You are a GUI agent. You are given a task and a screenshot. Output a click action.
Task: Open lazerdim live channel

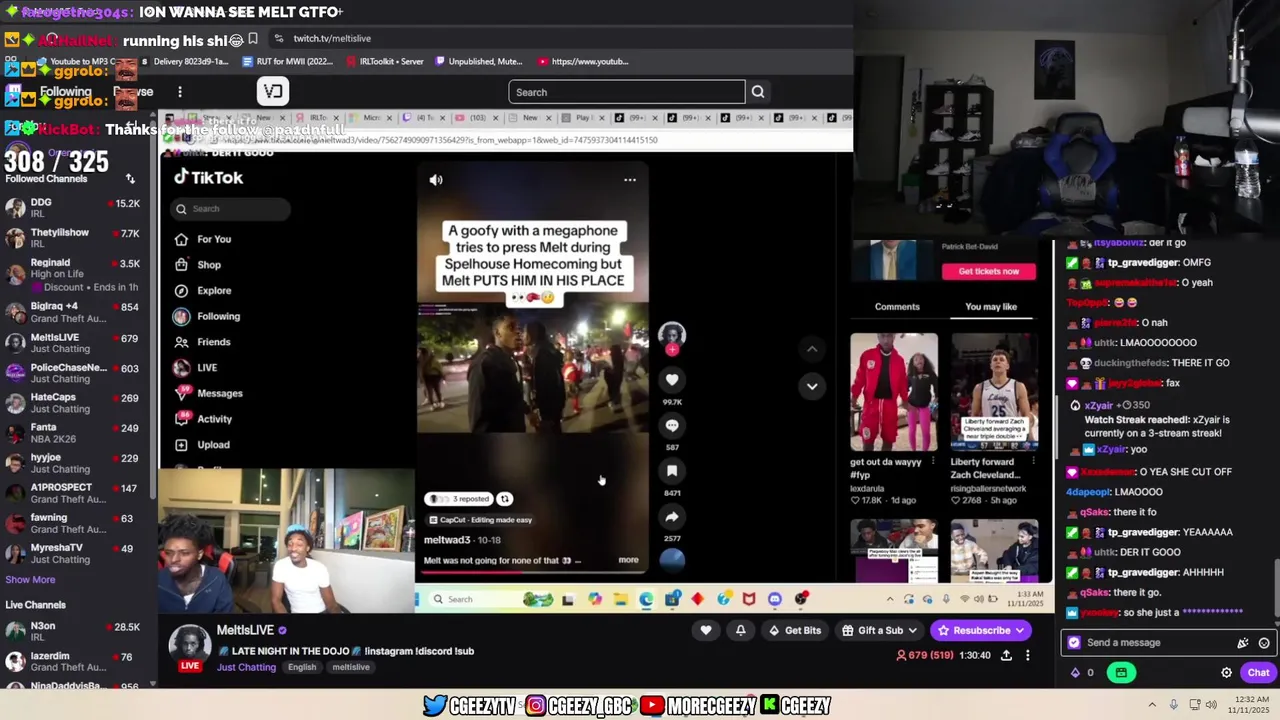[x=76, y=661]
